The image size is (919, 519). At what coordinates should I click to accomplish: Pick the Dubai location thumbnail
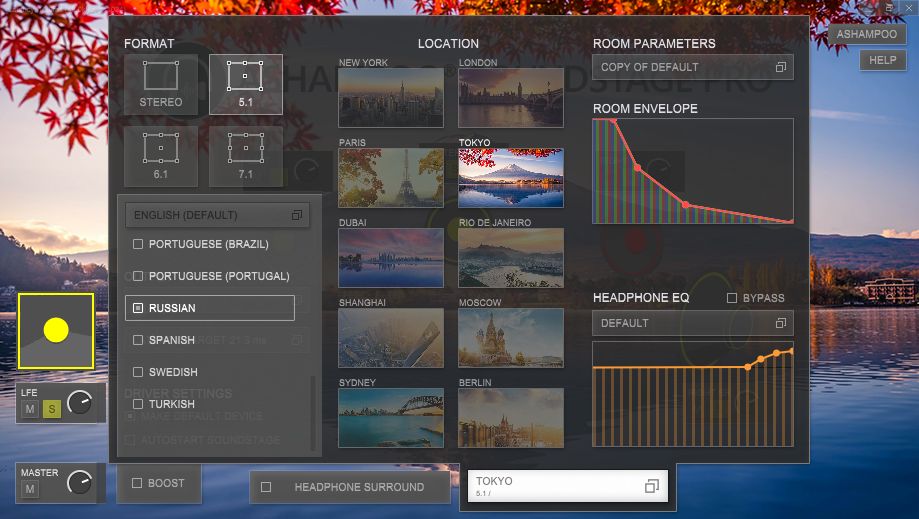(391, 258)
